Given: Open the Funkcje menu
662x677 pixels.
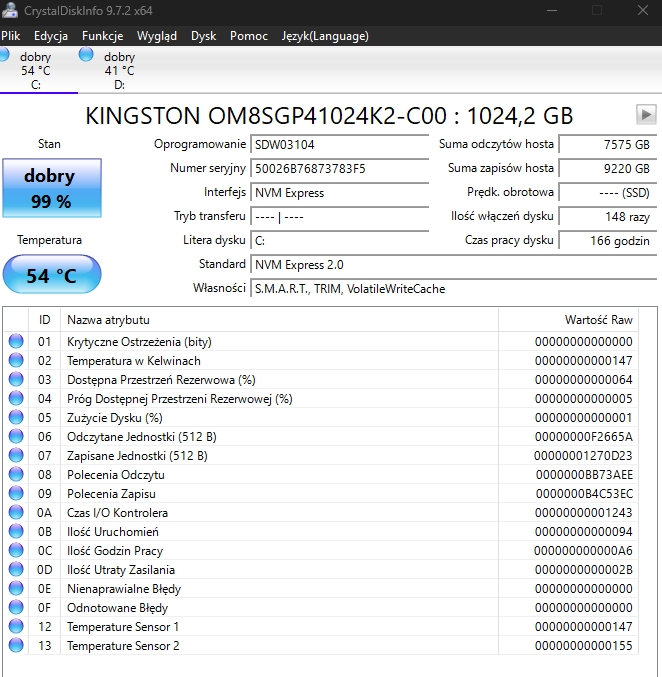Looking at the screenshot, I should [x=102, y=36].
